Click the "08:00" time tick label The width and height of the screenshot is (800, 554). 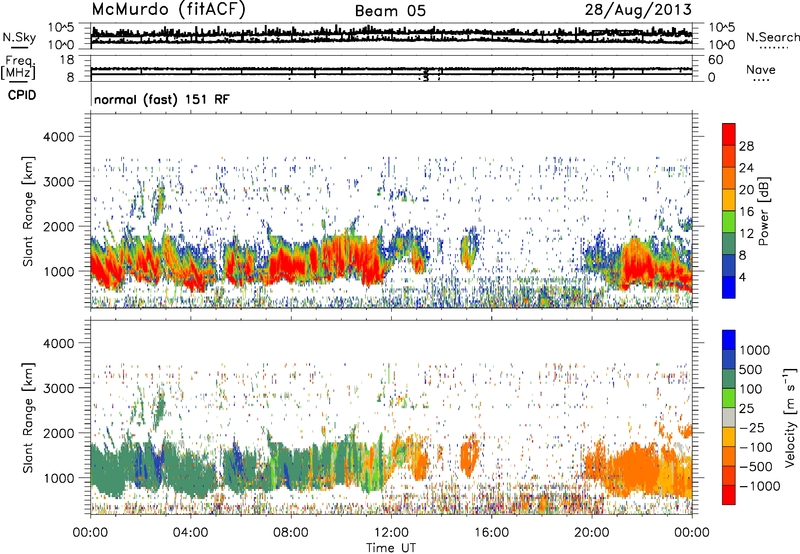[x=291, y=533]
